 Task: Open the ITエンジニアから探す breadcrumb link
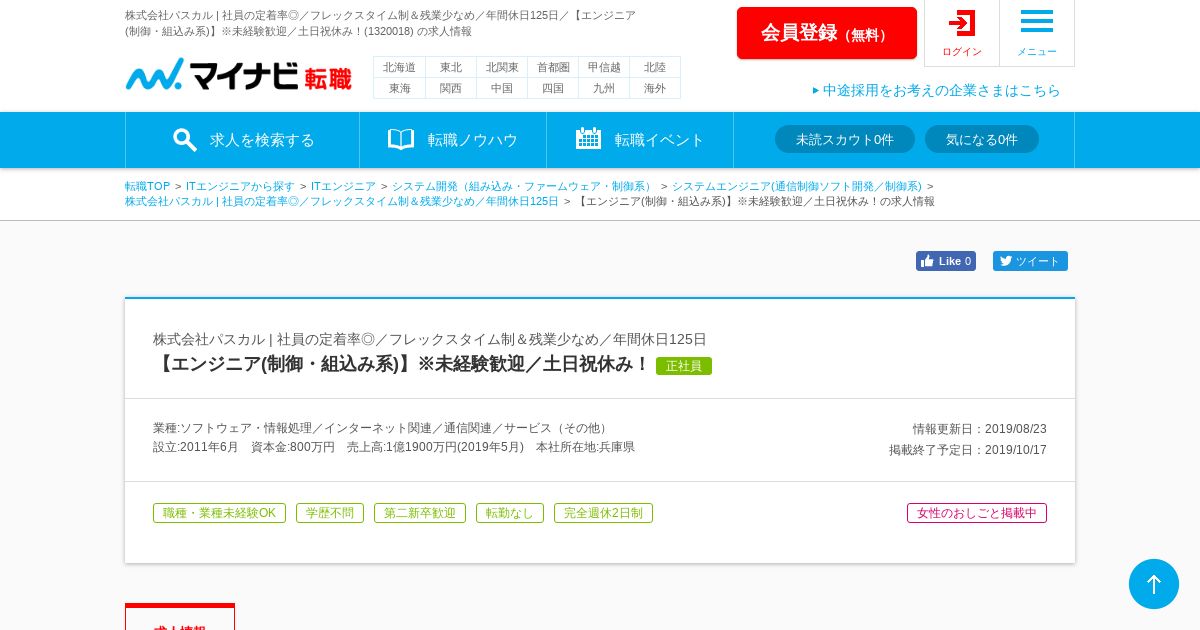[x=240, y=186]
